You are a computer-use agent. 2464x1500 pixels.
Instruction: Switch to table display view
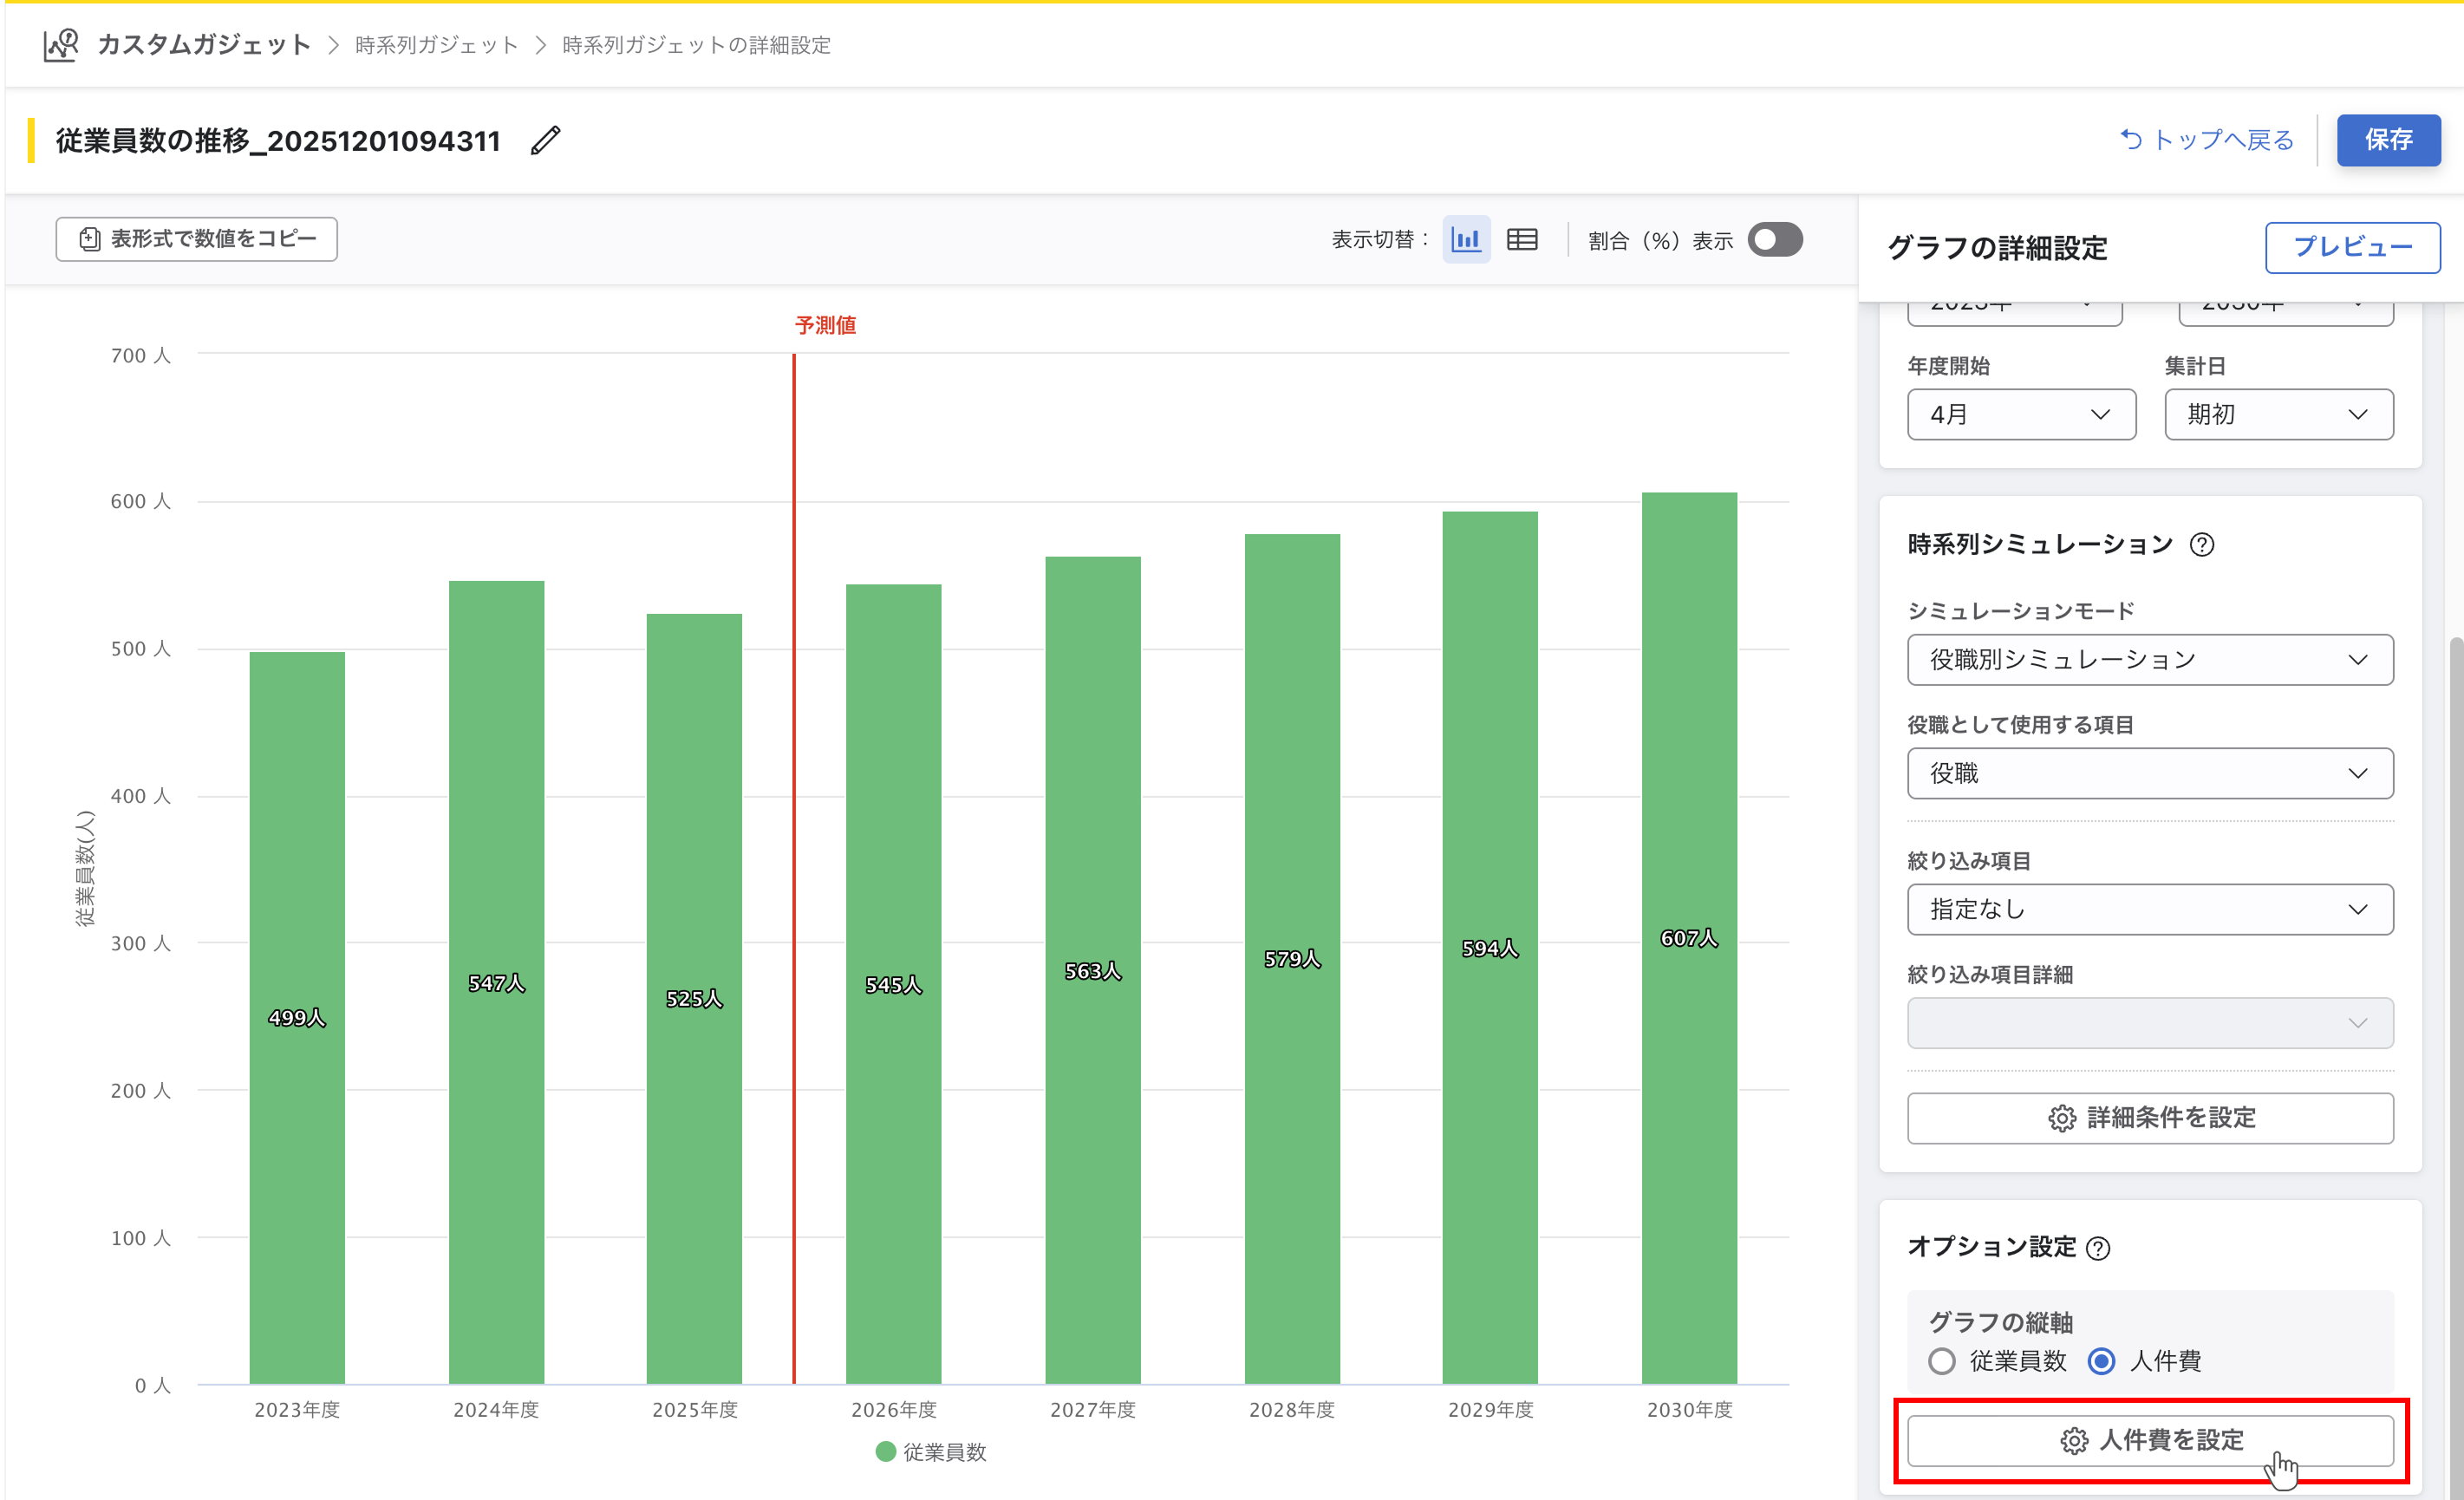(1522, 240)
